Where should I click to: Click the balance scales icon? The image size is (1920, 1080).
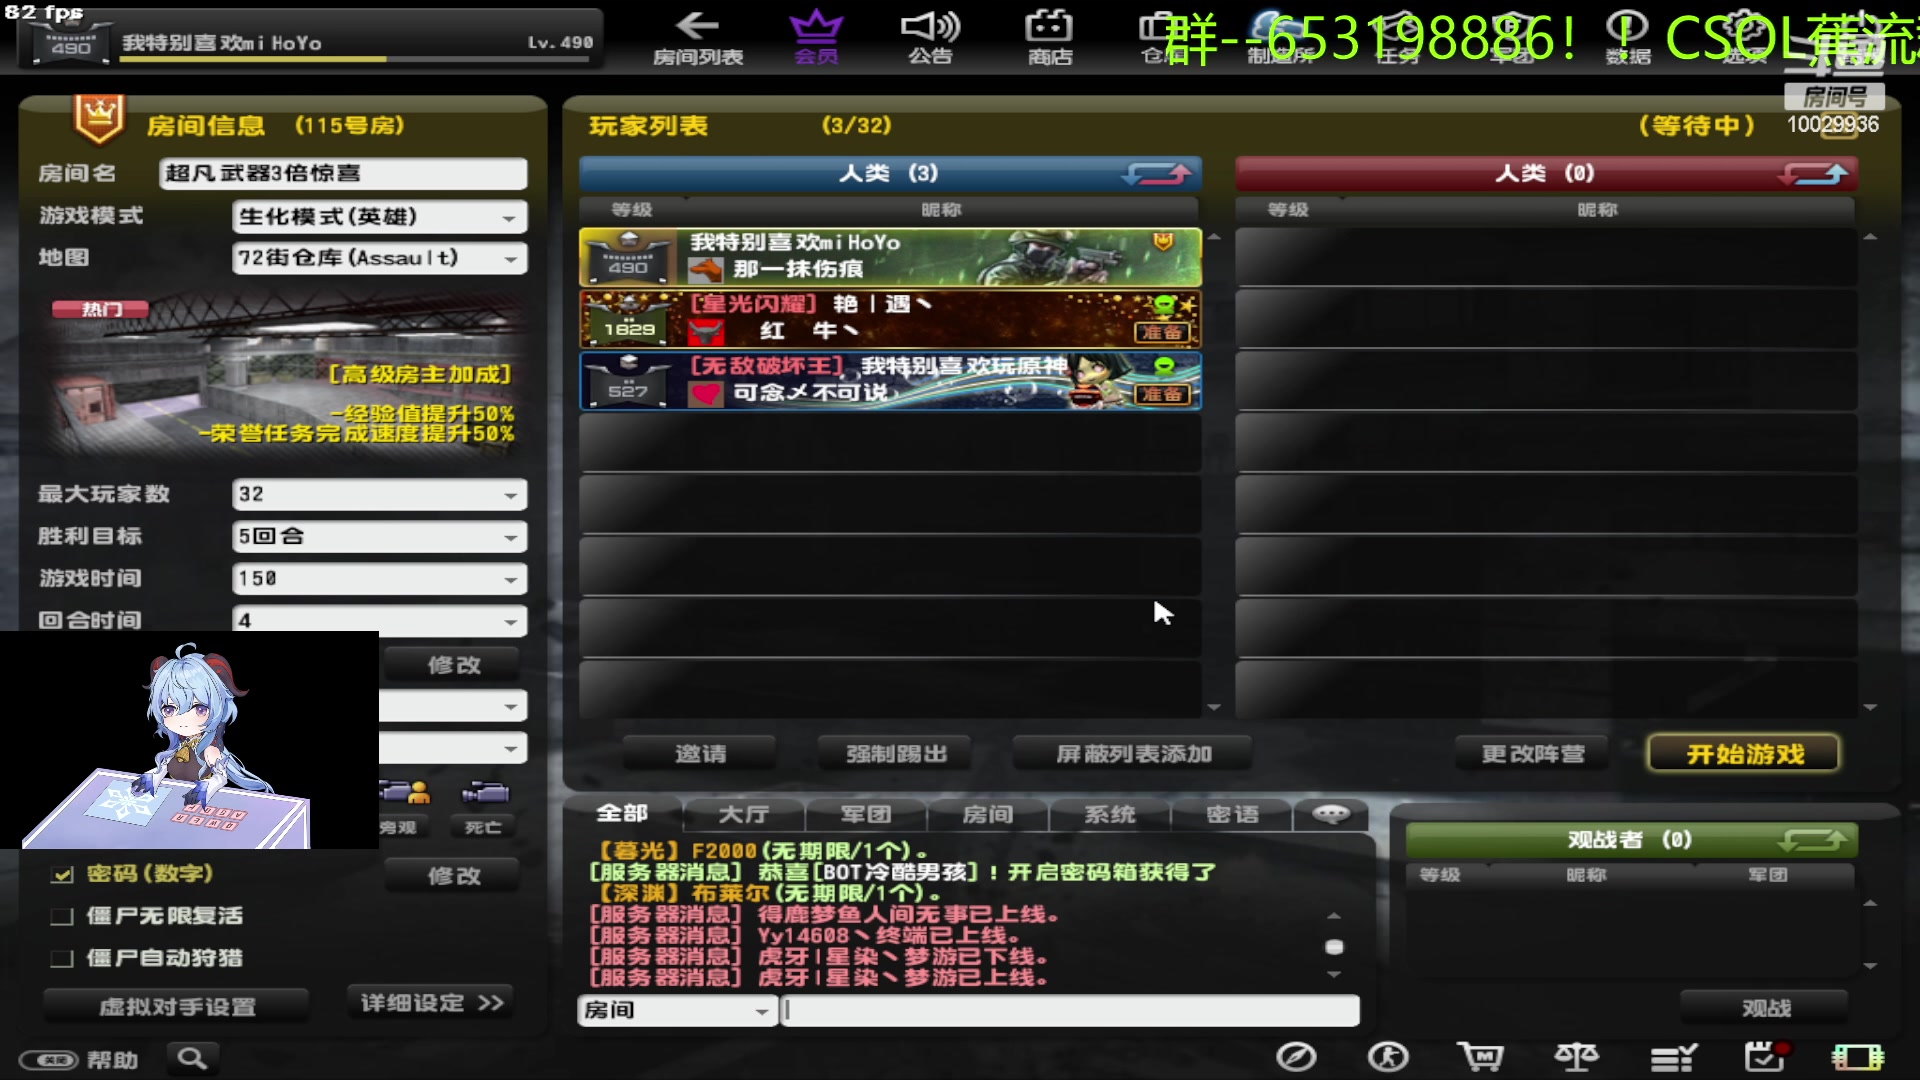point(1576,1057)
